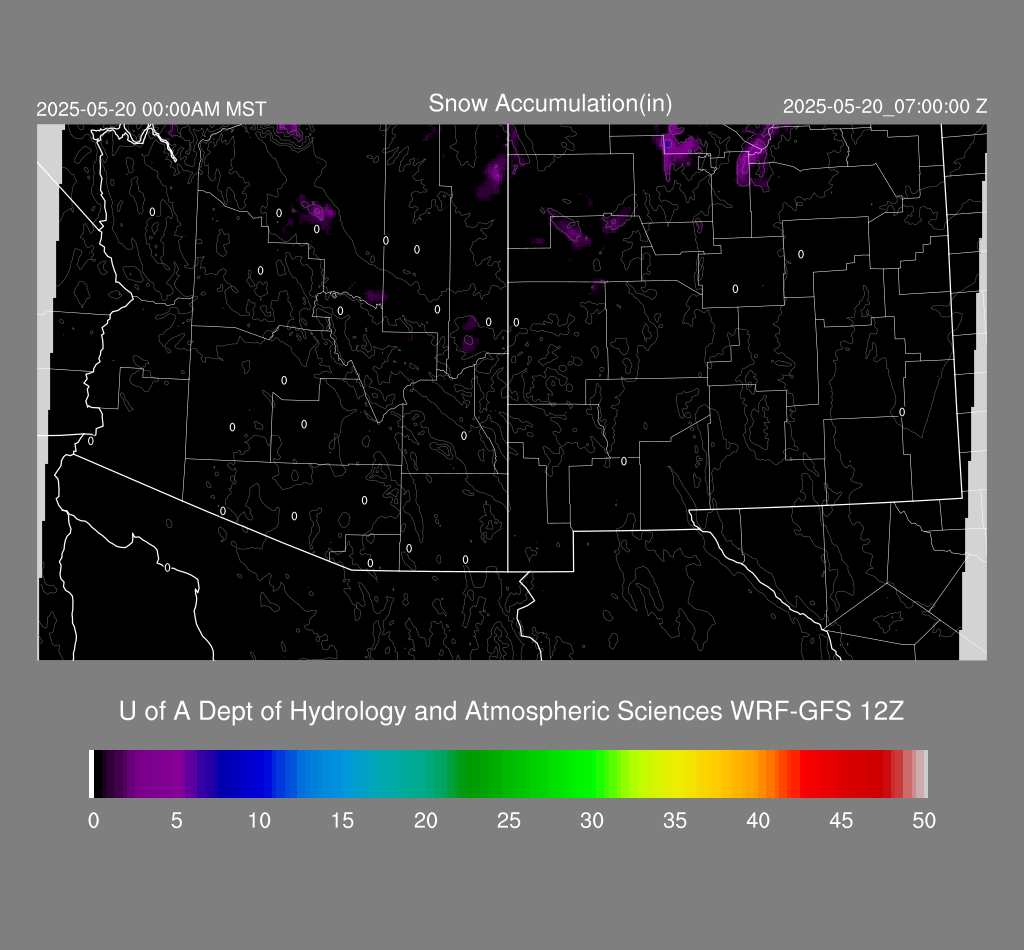Click the 'Snow Accumulation(in)' title text

[550, 104]
